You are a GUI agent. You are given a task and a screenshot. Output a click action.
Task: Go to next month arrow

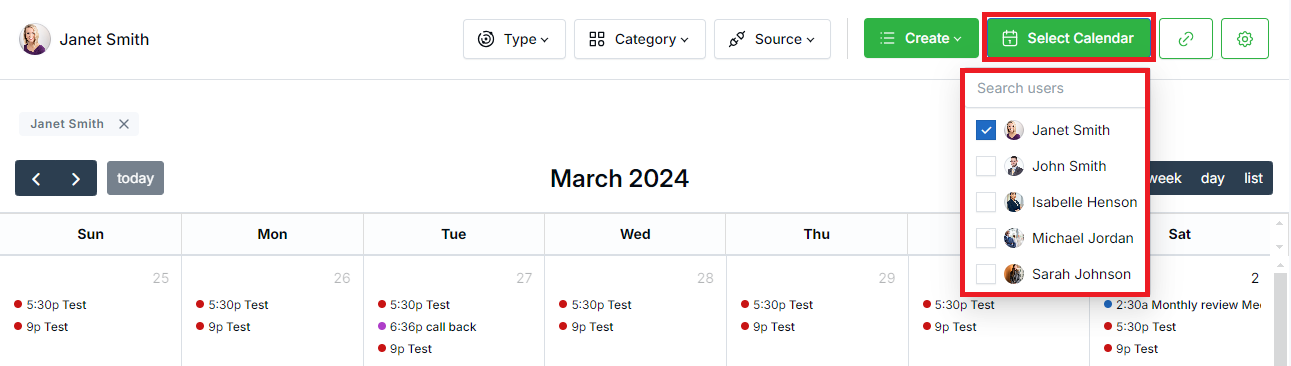pos(77,178)
